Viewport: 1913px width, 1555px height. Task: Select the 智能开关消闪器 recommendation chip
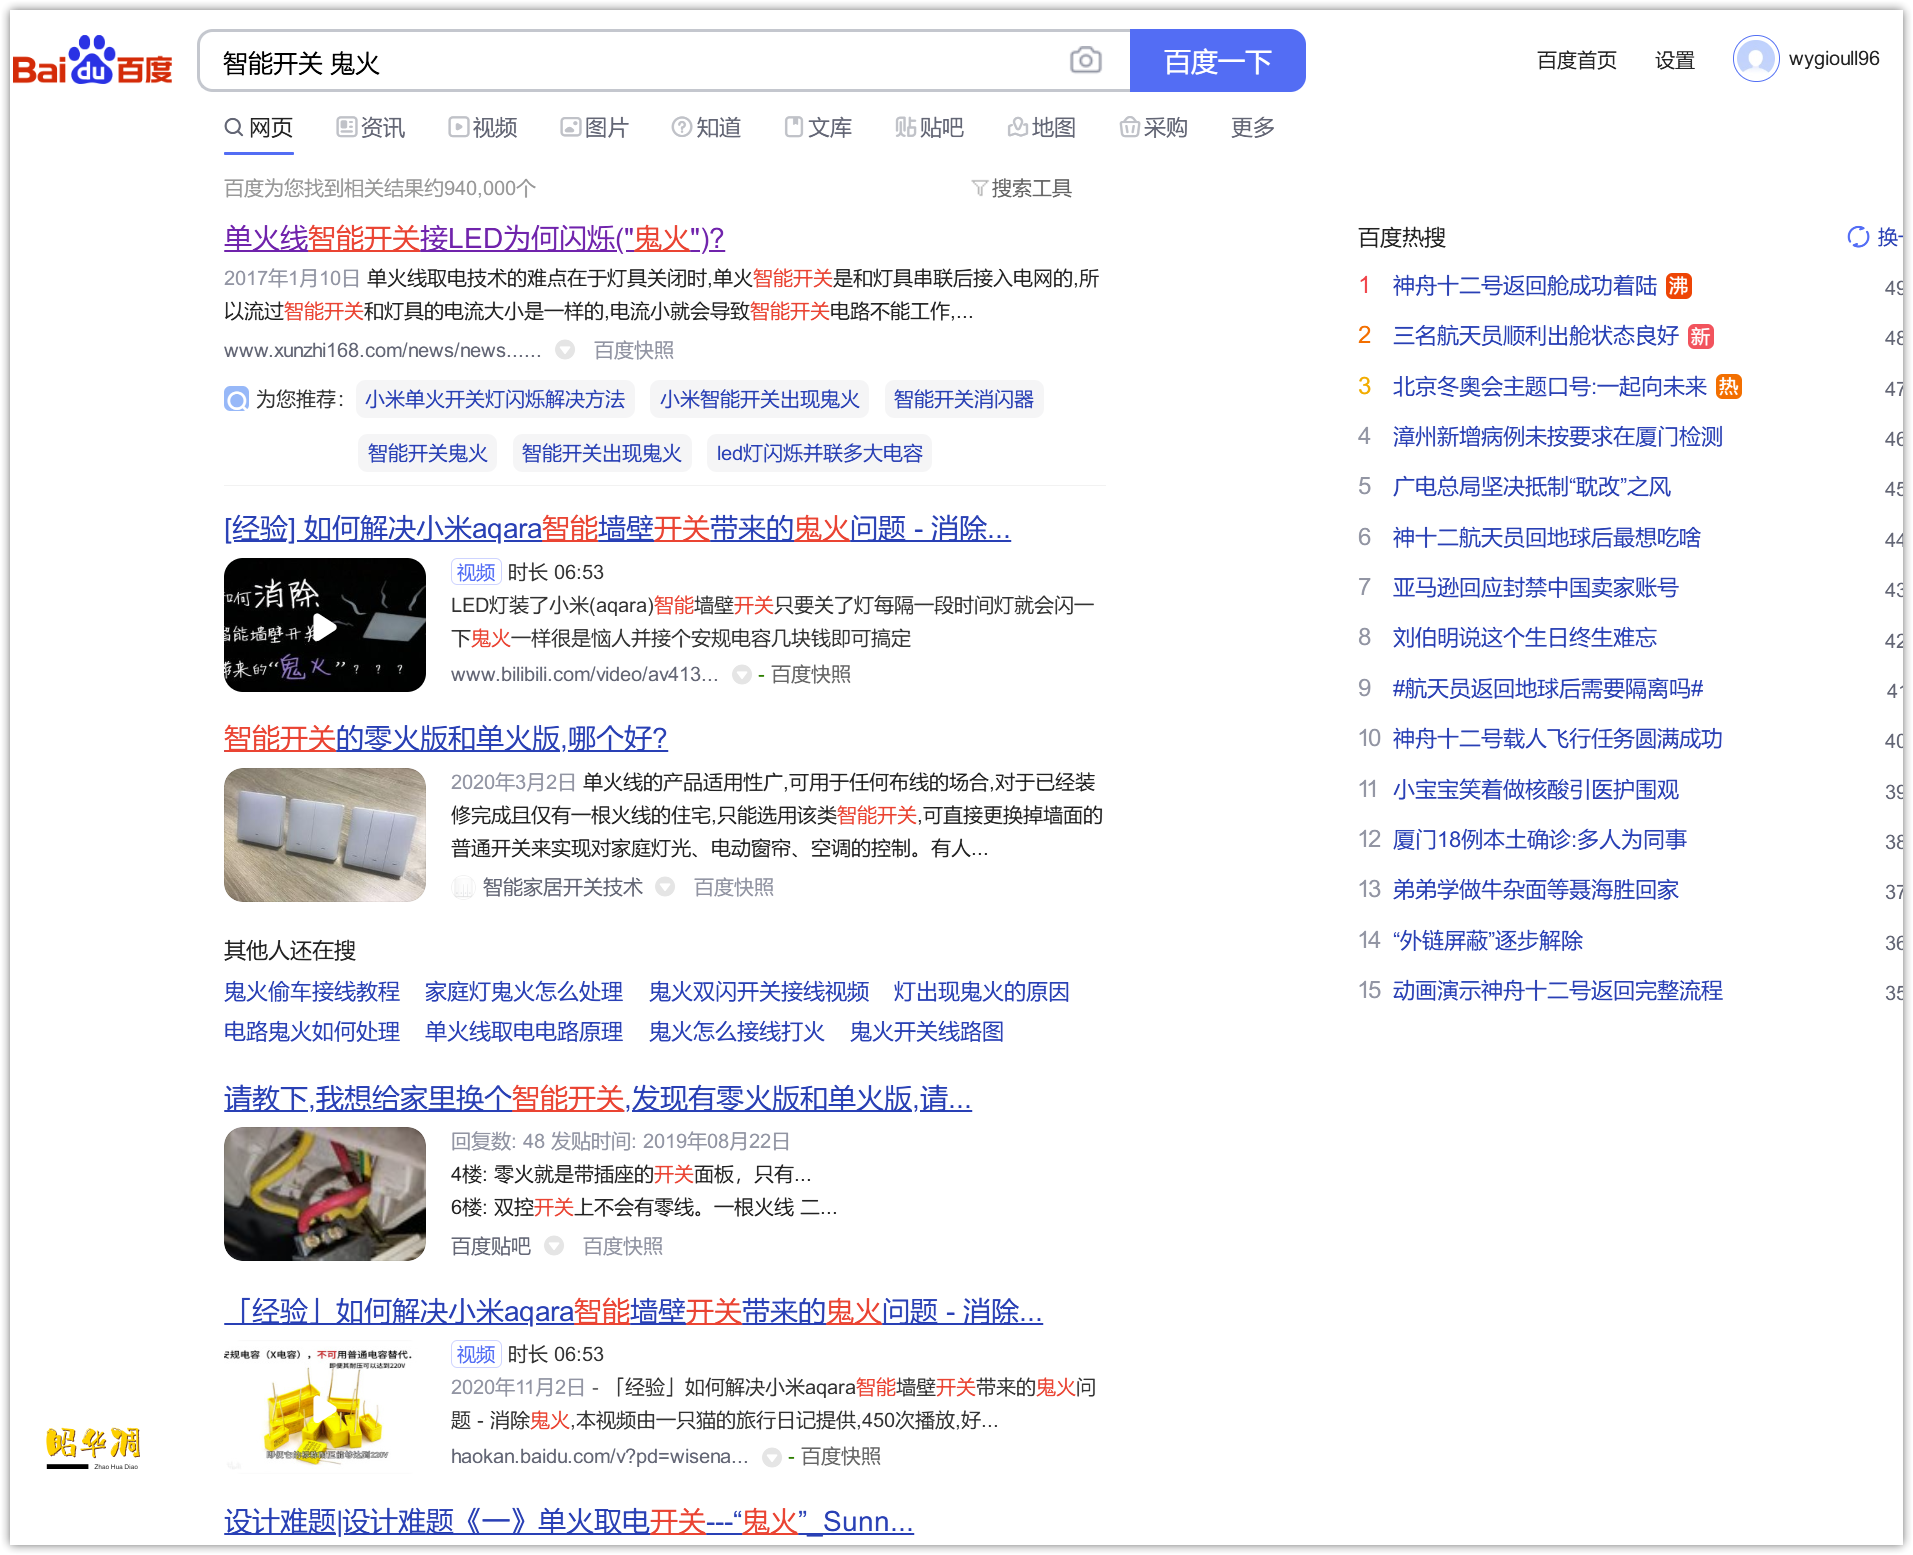pos(964,400)
